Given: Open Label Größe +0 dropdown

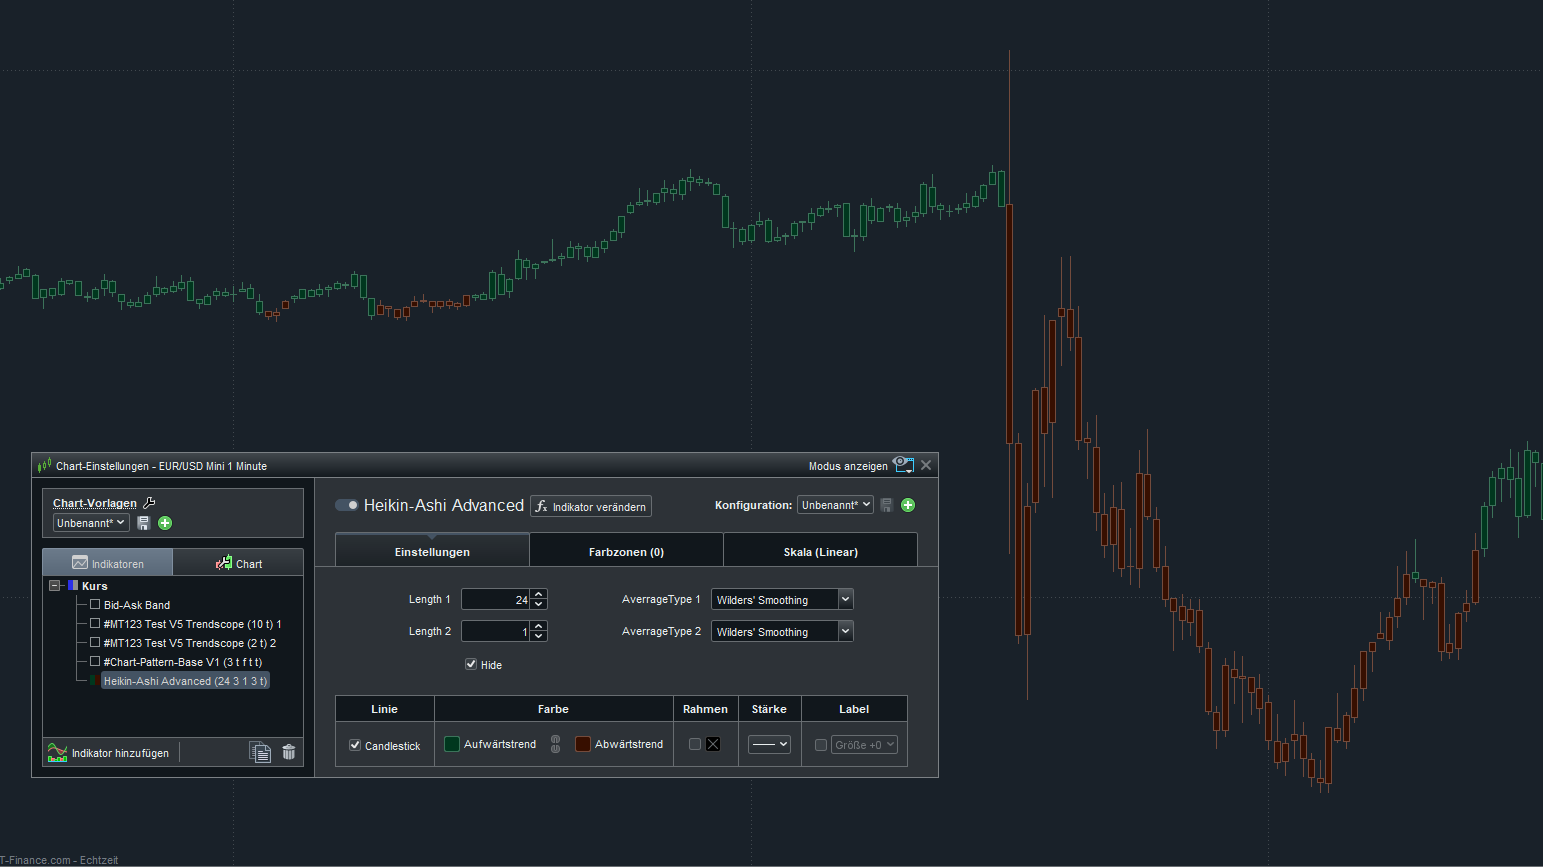Looking at the screenshot, I should (864, 745).
